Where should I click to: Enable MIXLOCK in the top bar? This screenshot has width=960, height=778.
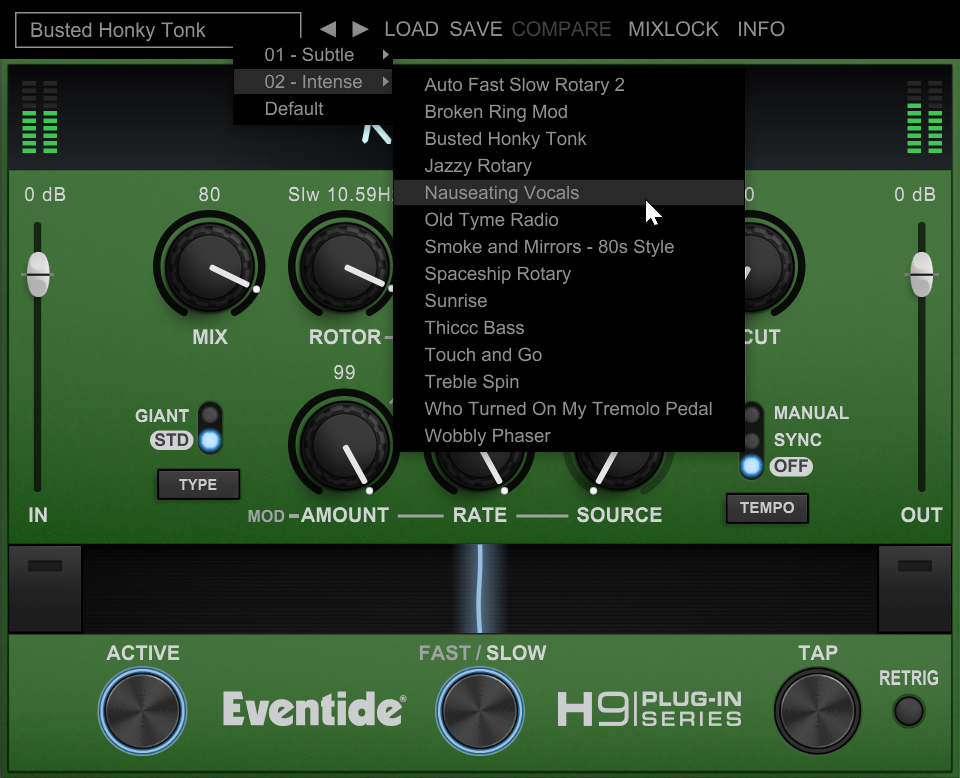pos(673,29)
